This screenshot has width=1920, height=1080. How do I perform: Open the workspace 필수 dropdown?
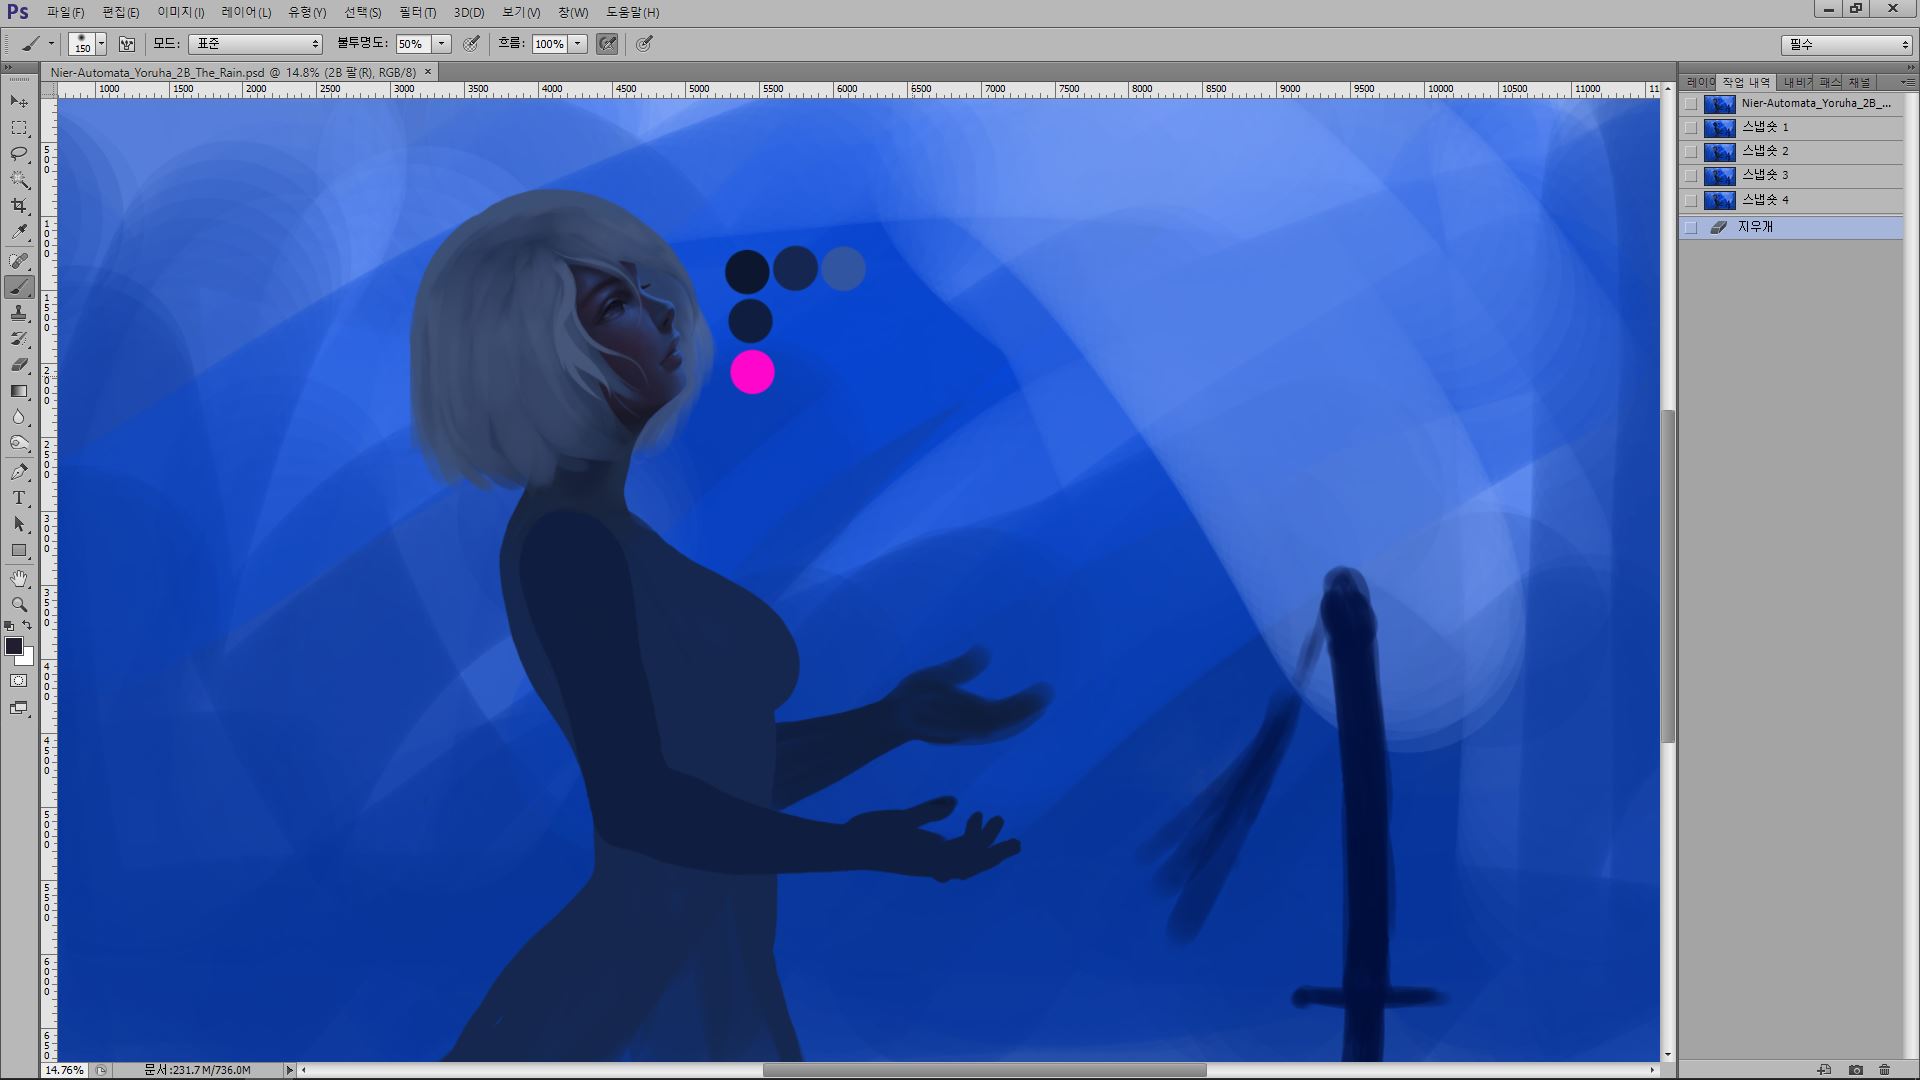(x=1846, y=44)
